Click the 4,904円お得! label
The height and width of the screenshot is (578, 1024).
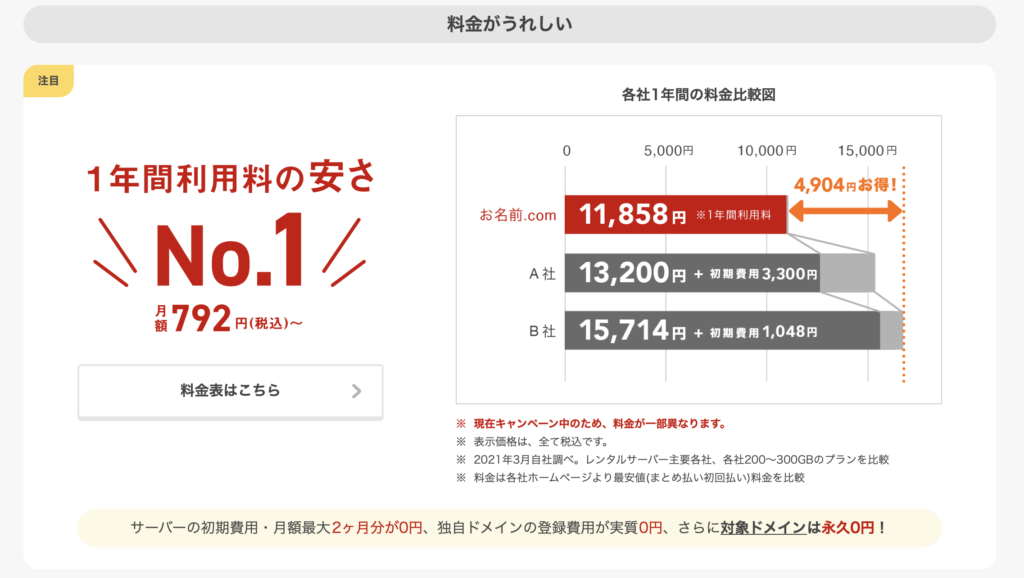pos(845,185)
